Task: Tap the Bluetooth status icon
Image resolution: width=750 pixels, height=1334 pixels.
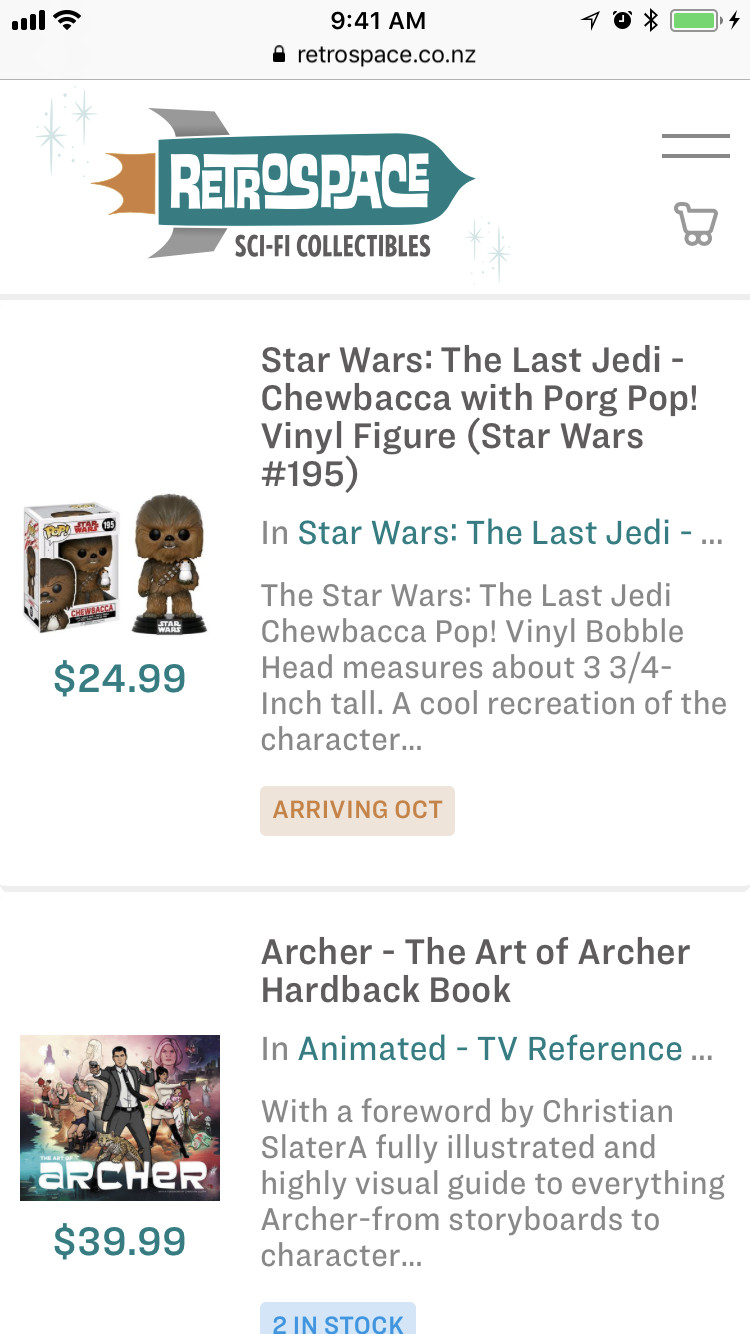Action: (650, 20)
